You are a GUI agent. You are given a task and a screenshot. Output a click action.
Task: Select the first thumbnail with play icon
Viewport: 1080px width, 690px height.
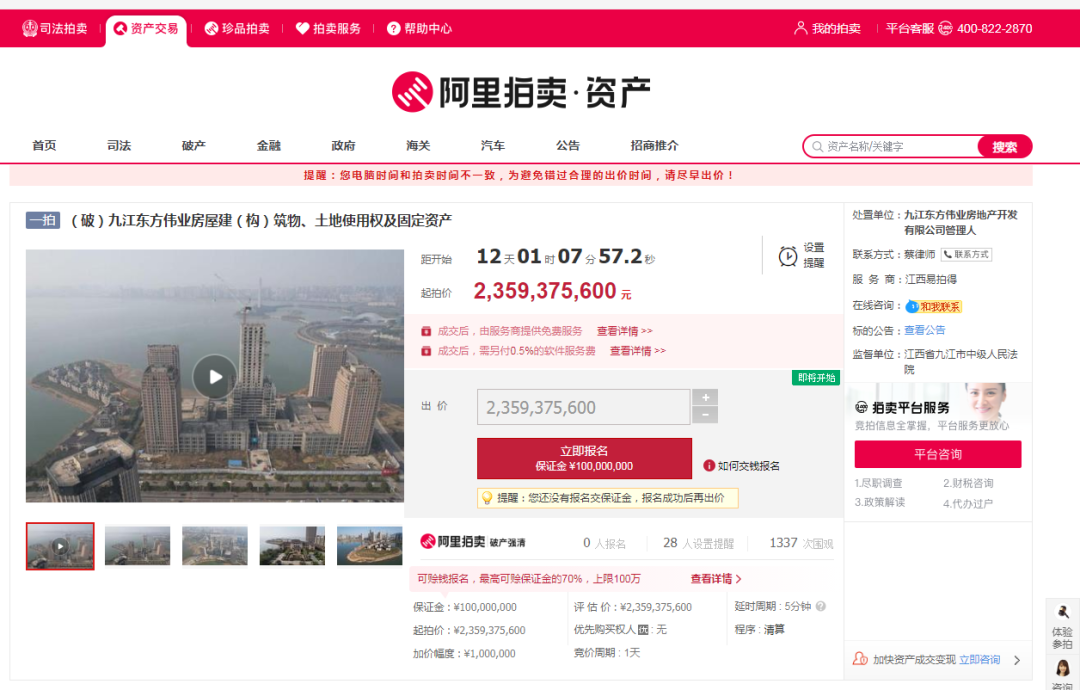click(60, 546)
